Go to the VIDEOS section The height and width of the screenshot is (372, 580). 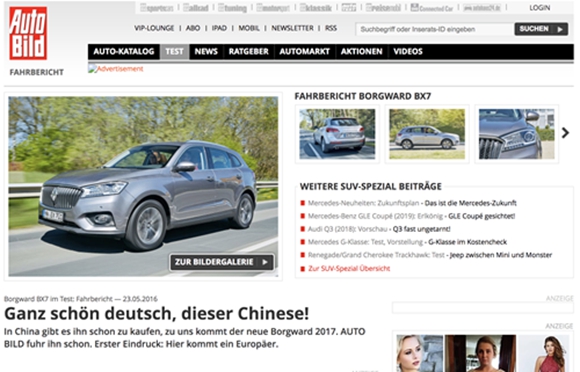408,51
